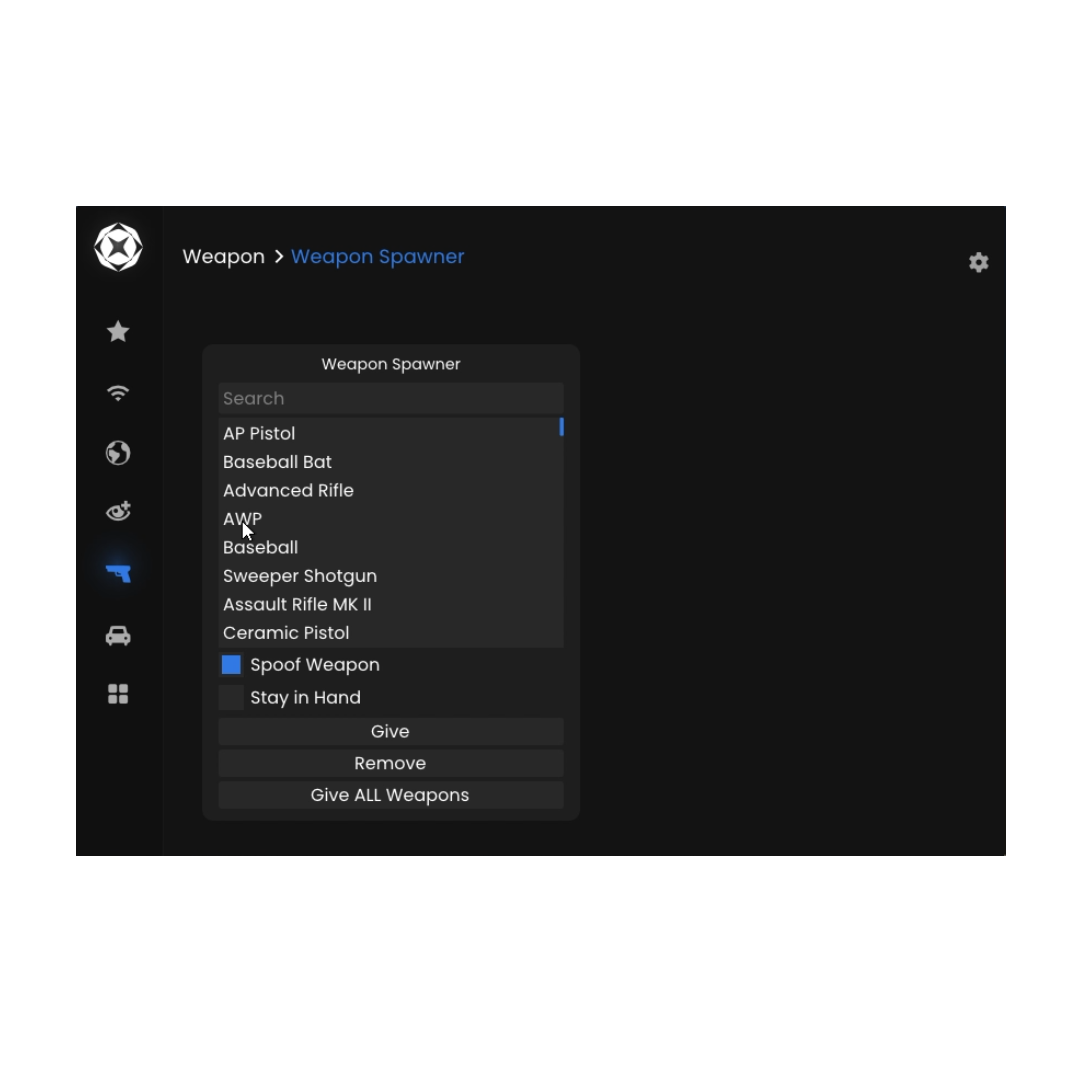
Task: Click the weapon list scrollbar handle
Action: pos(561,427)
